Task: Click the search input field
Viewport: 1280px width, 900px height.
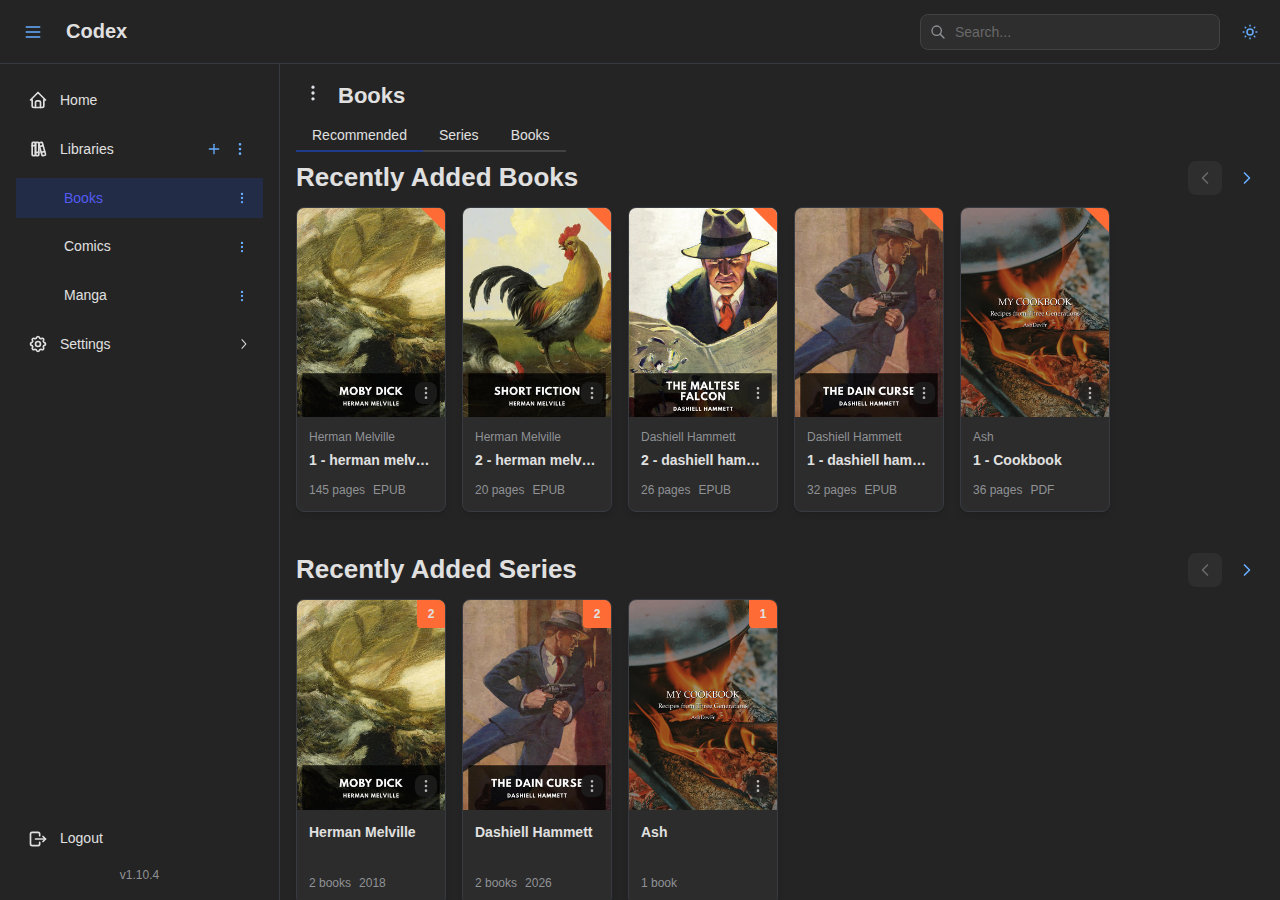Action: 1069,32
